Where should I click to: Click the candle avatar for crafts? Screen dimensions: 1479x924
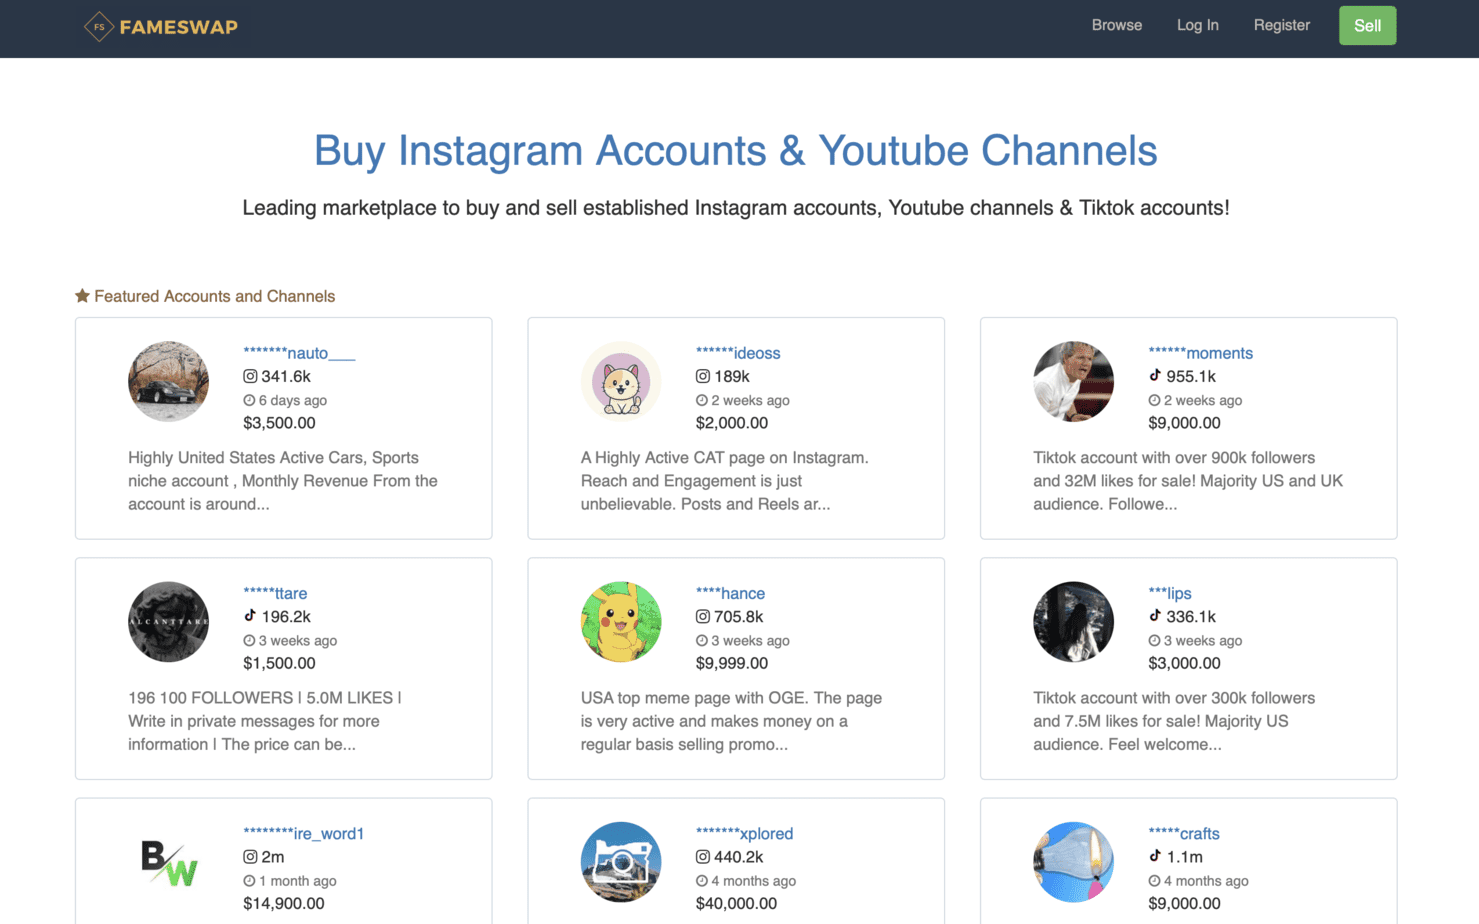pyautogui.click(x=1073, y=862)
